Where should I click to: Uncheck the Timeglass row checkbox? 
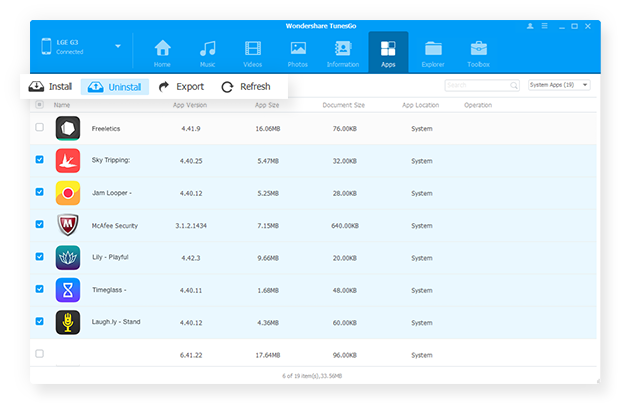click(x=39, y=289)
